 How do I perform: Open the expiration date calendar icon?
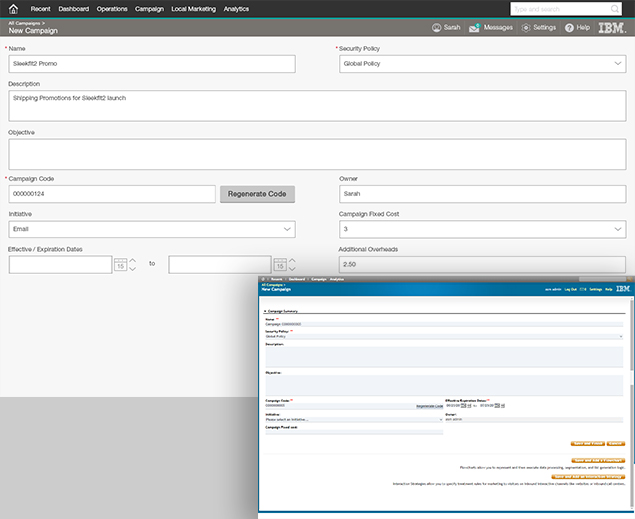(280, 264)
